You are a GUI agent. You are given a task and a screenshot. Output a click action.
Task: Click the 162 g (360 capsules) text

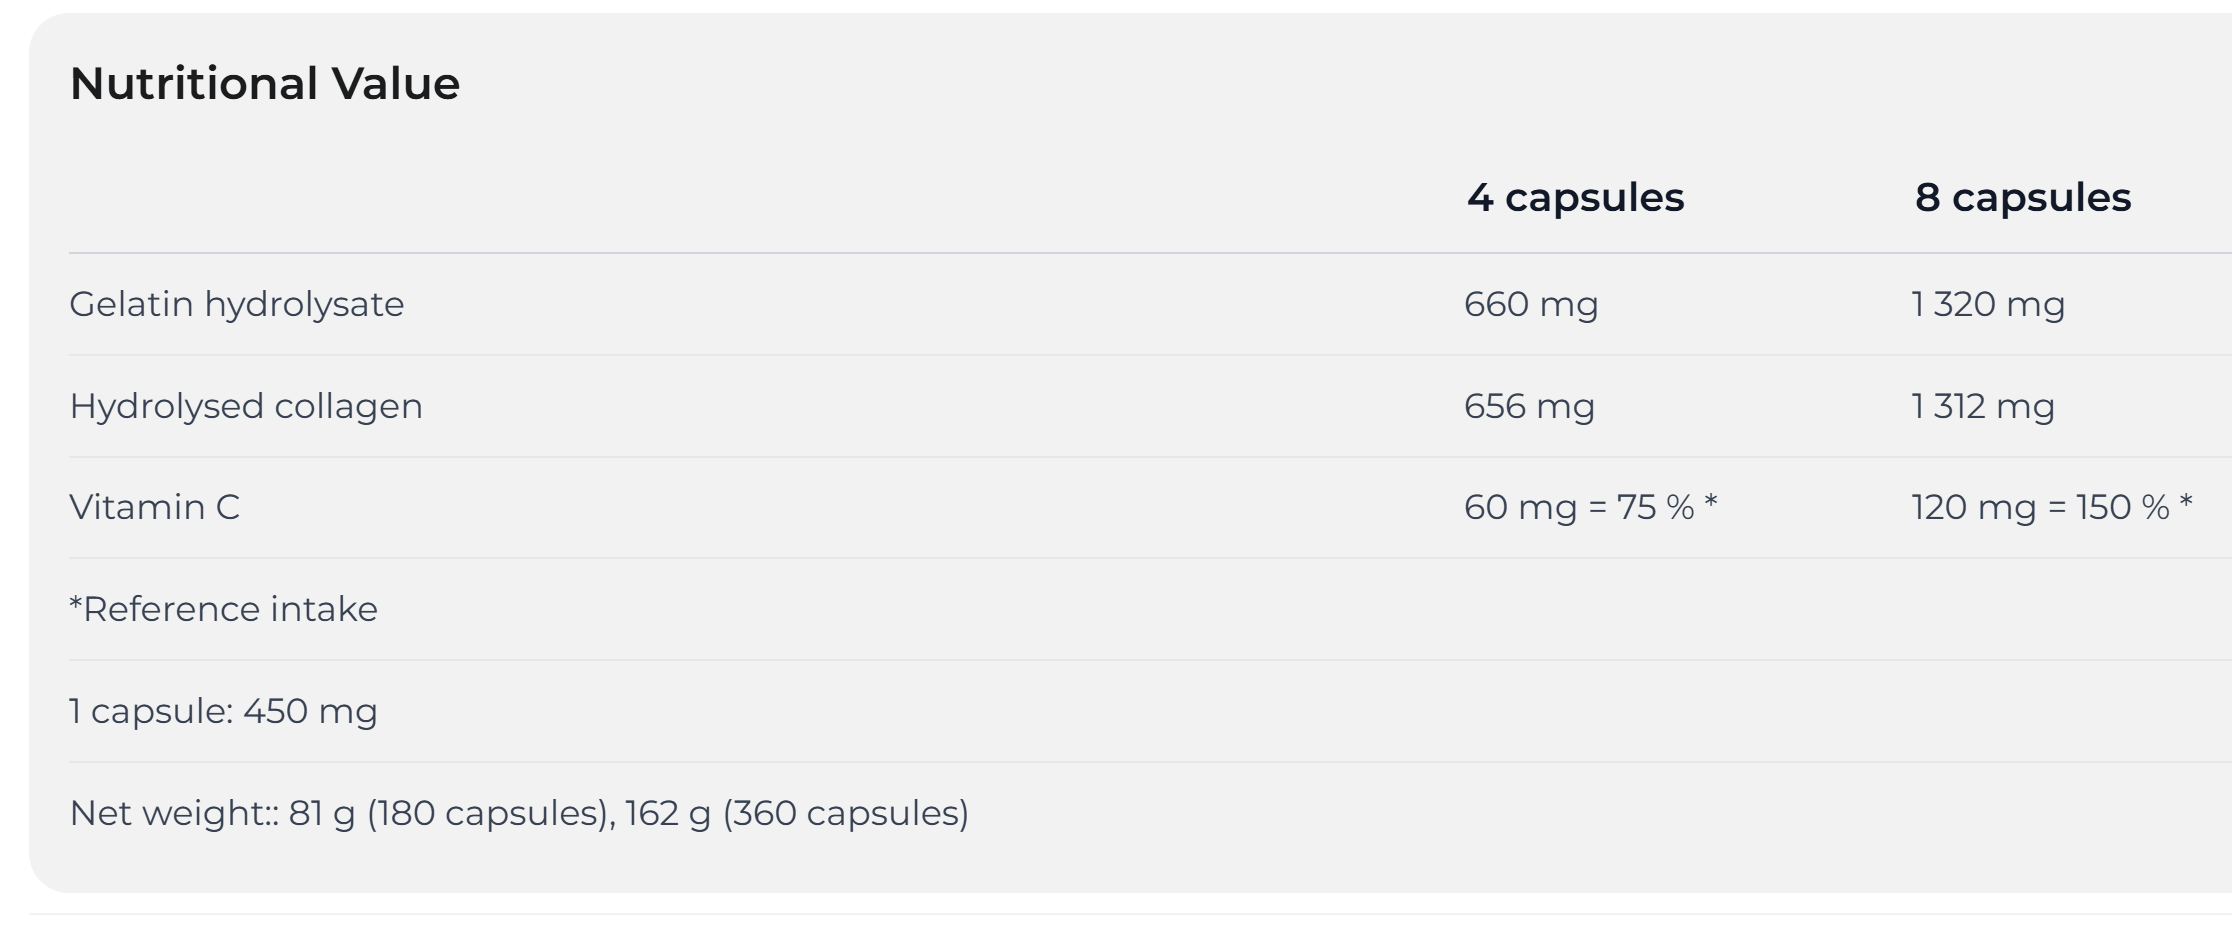click(797, 813)
